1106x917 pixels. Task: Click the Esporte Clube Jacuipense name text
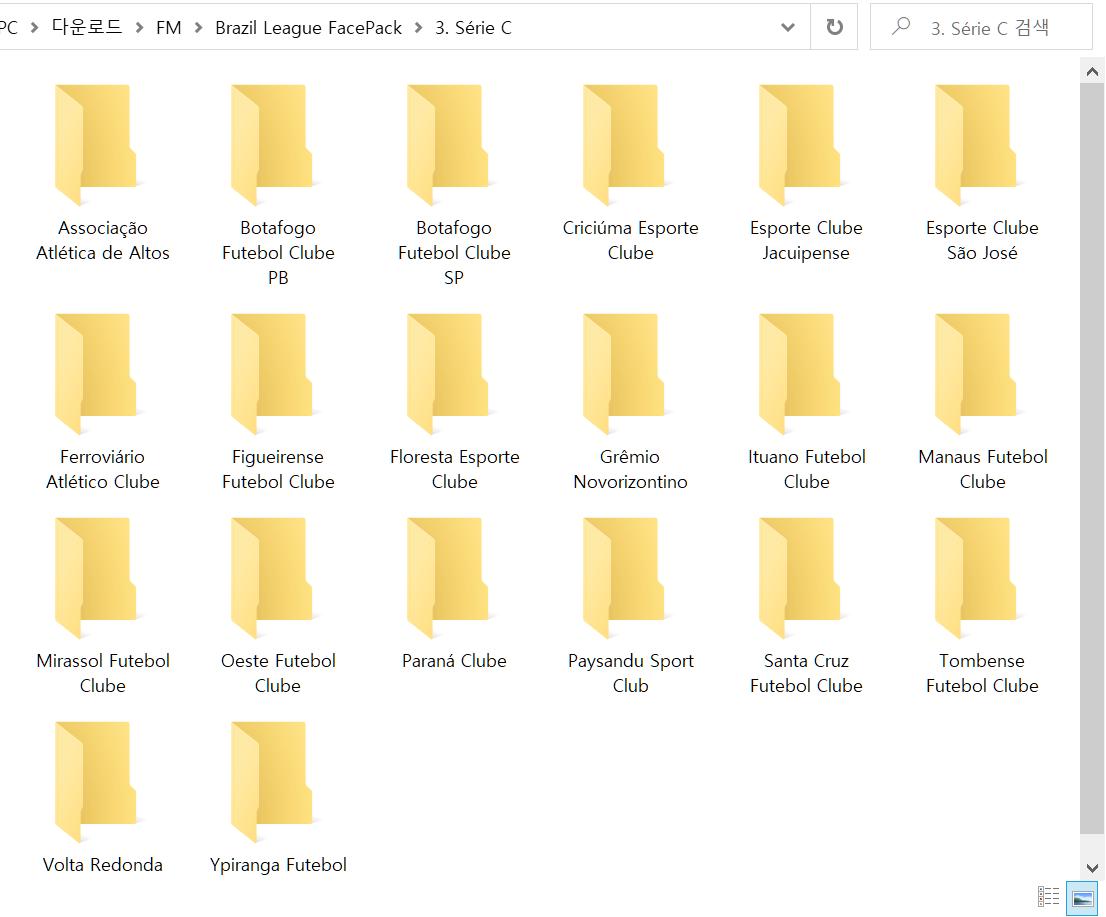[x=806, y=240]
